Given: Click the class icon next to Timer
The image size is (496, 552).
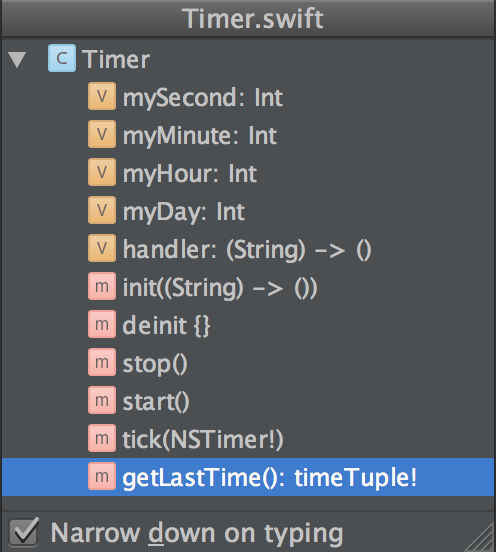Looking at the screenshot, I should pyautogui.click(x=62, y=58).
